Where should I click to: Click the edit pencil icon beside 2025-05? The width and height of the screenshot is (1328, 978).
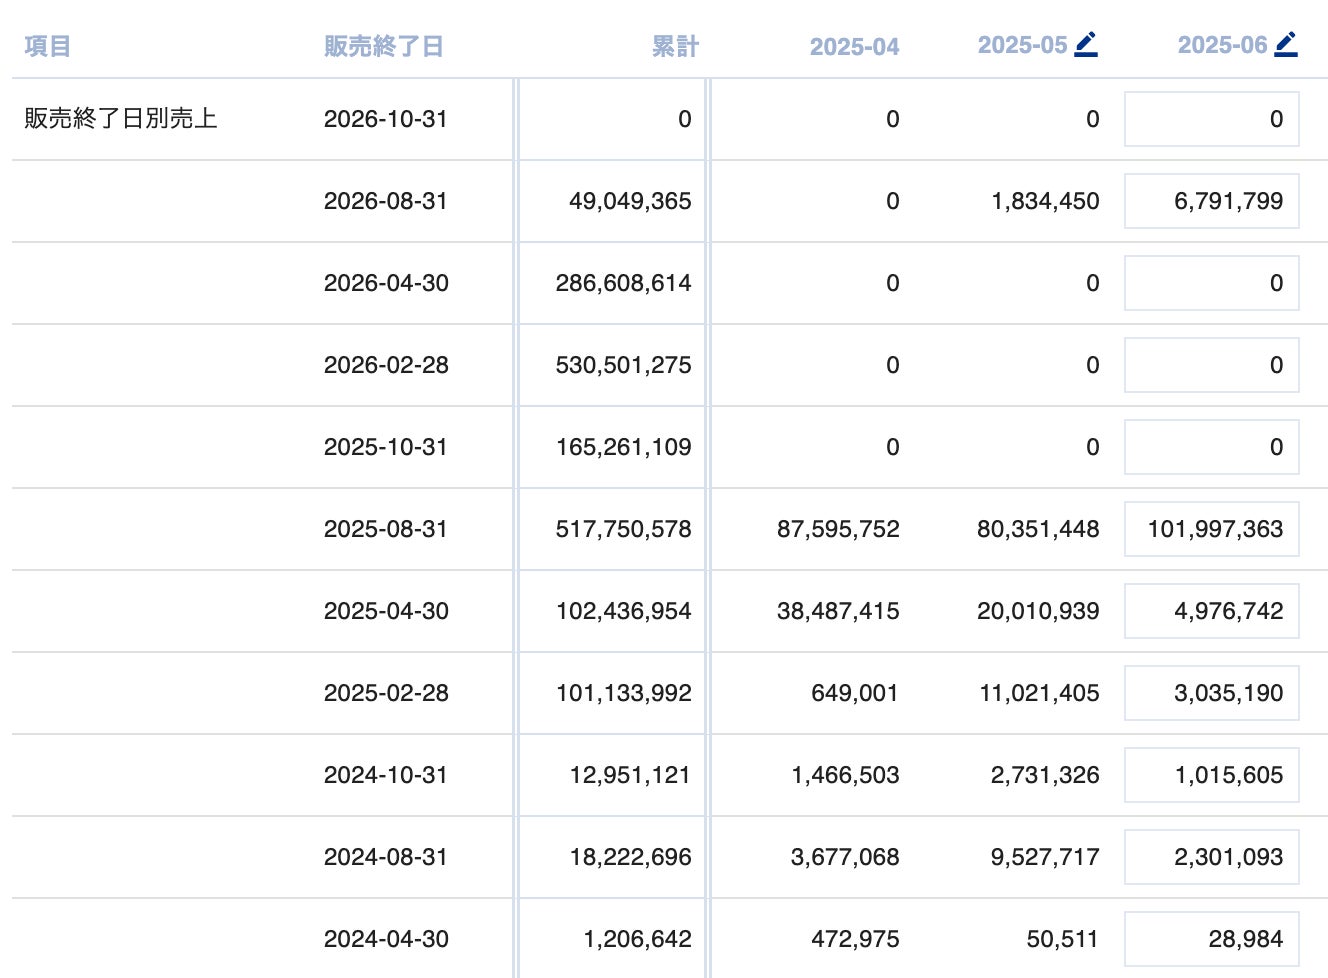[1086, 45]
